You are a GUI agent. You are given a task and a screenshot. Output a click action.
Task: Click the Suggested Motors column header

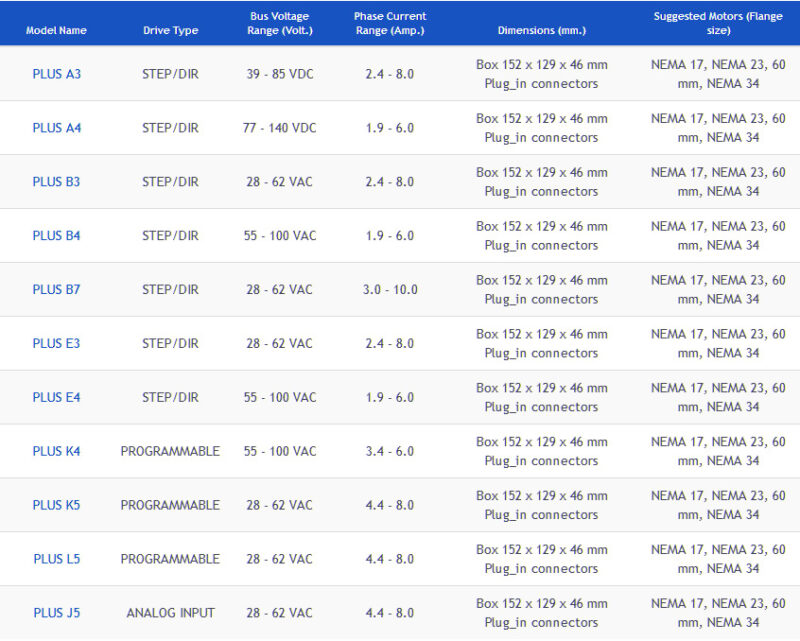pyautogui.click(x=718, y=23)
